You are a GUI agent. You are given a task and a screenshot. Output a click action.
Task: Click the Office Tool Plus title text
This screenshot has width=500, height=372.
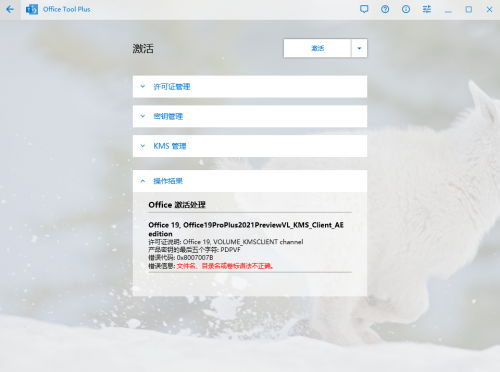tap(67, 9)
